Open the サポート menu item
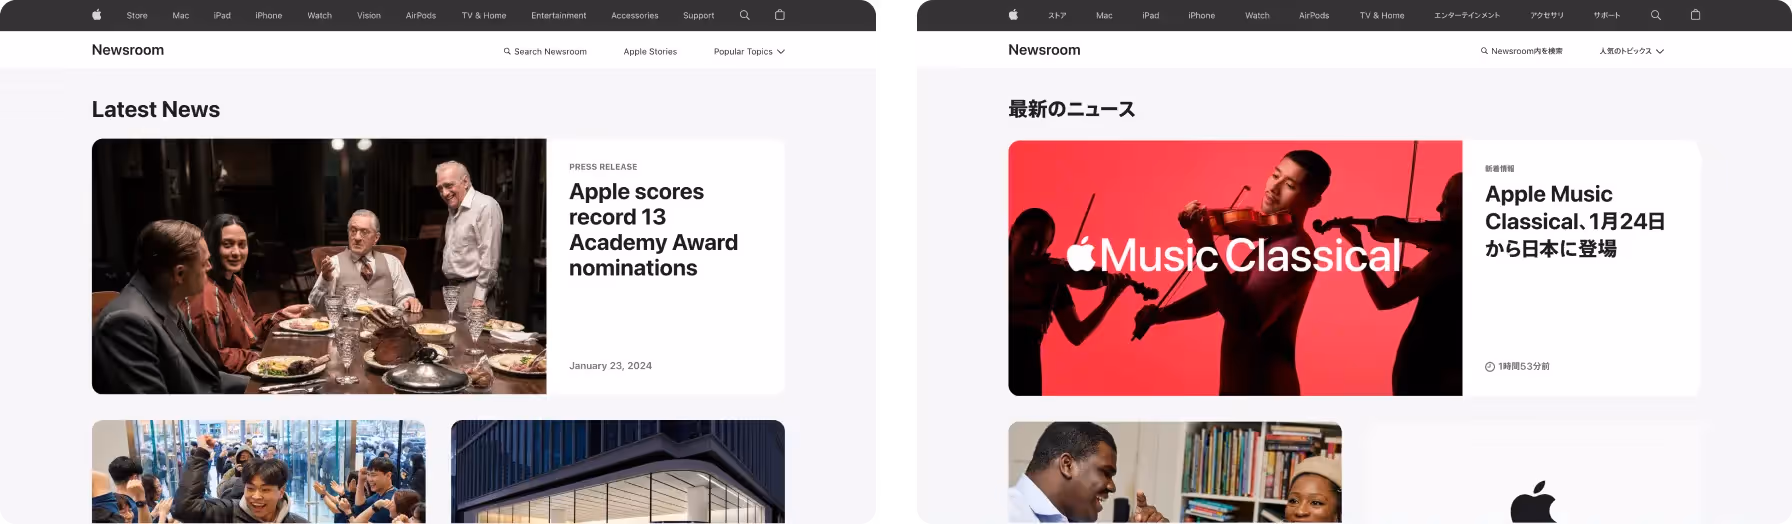 tap(1607, 16)
